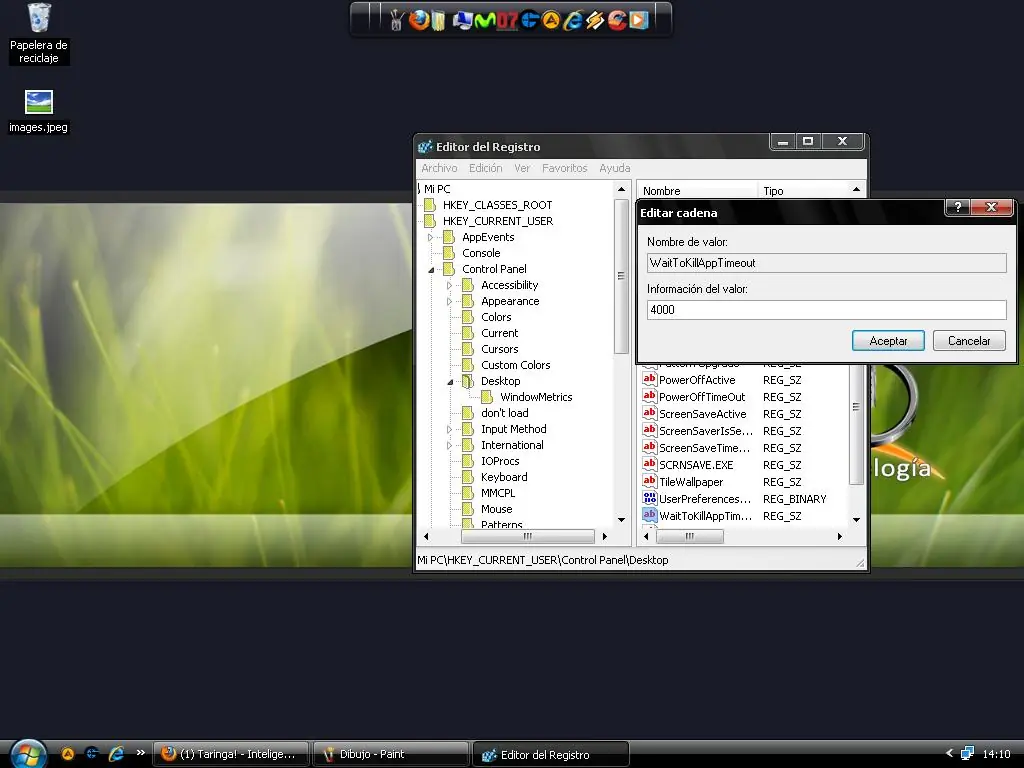Expand hidden system tray icons arrow

coord(950,754)
